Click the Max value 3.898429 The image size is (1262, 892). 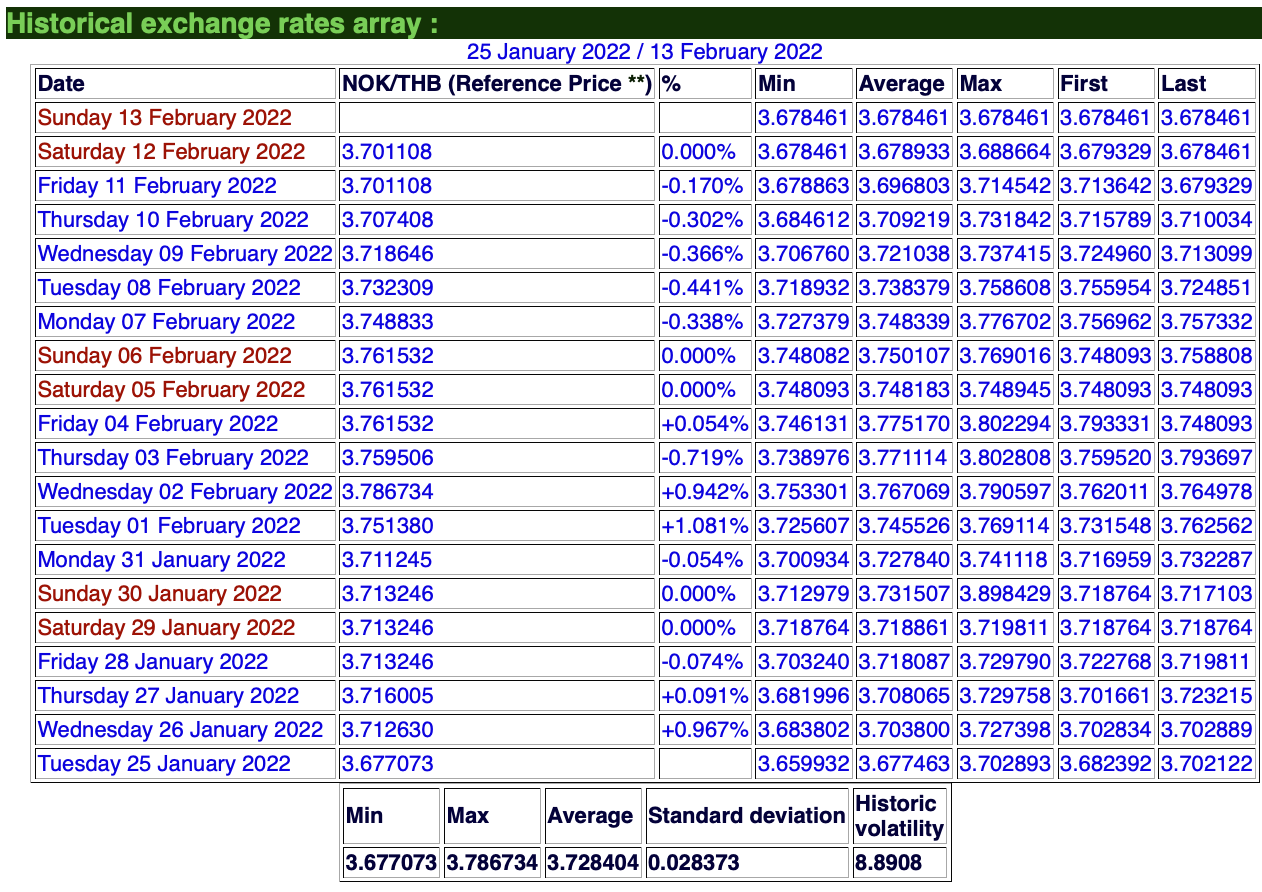1005,594
